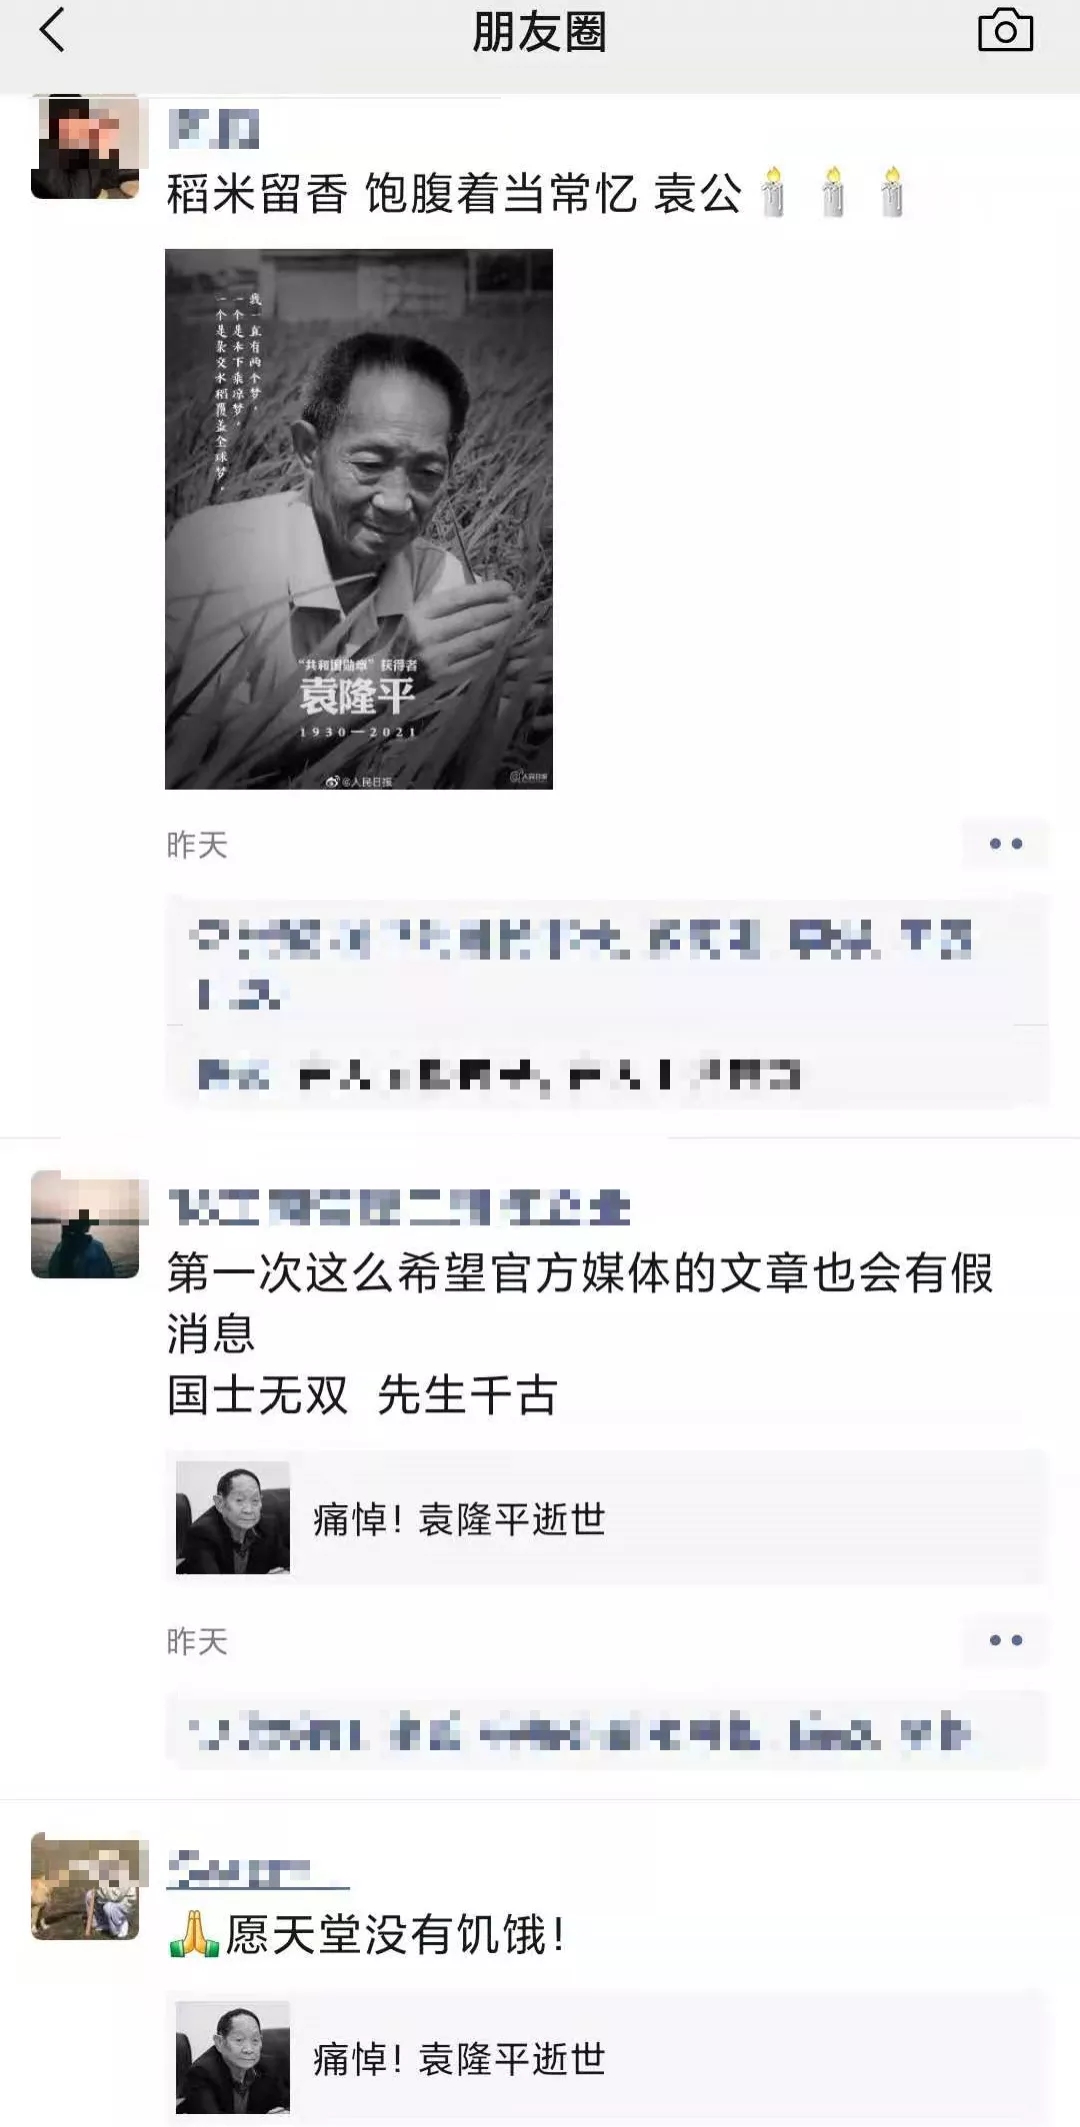Tap the post text 稻米留香 饱腹着当常忆 袁公
Screen dimensions: 1080x2127
[455, 193]
